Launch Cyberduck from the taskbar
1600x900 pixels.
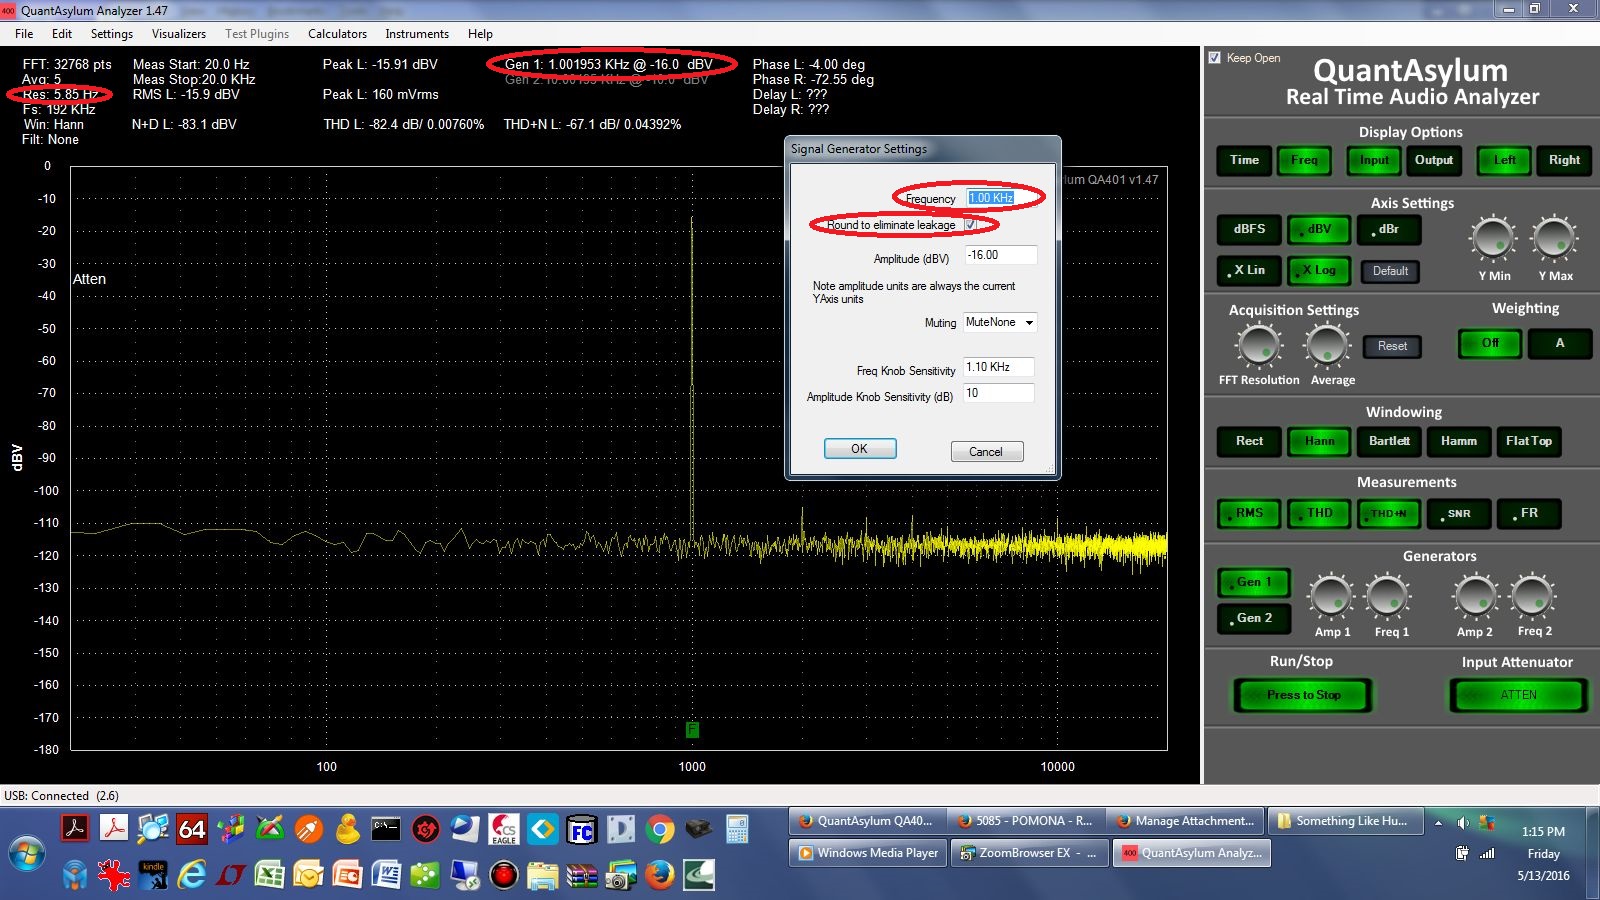click(347, 828)
